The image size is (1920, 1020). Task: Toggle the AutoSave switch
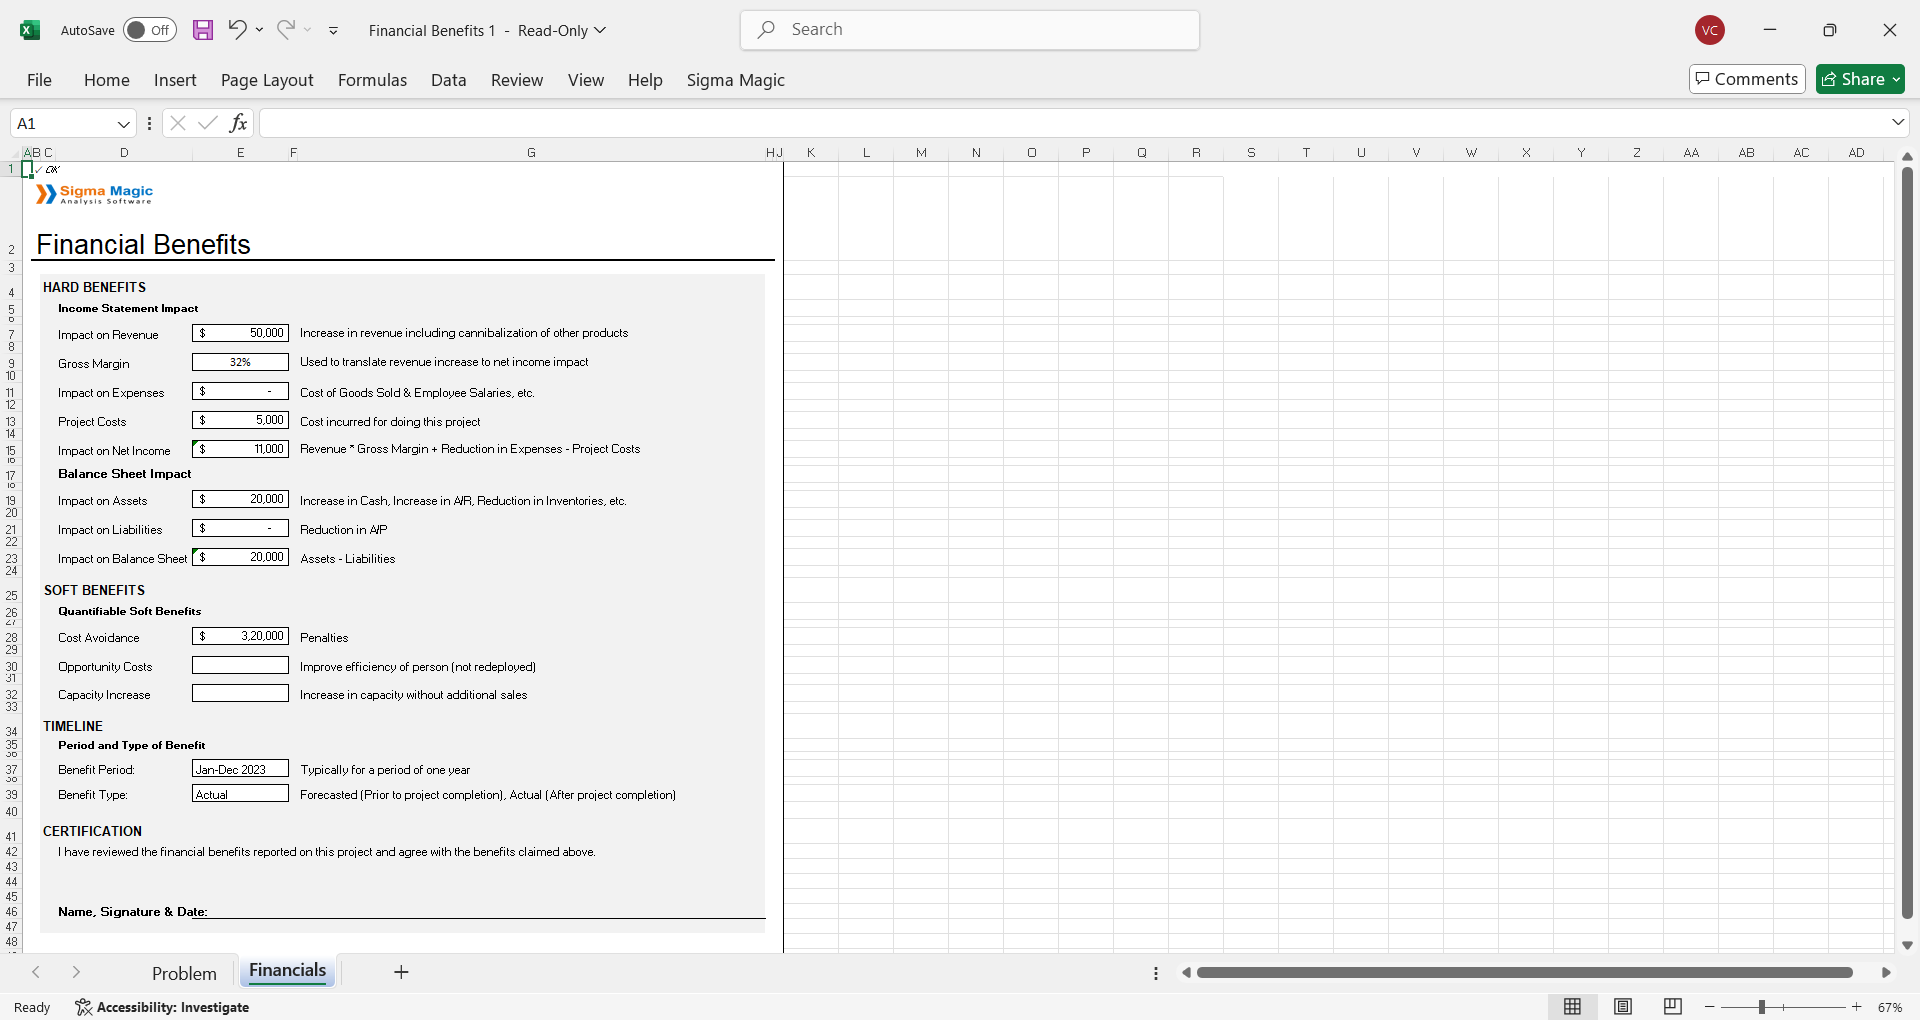pyautogui.click(x=149, y=30)
